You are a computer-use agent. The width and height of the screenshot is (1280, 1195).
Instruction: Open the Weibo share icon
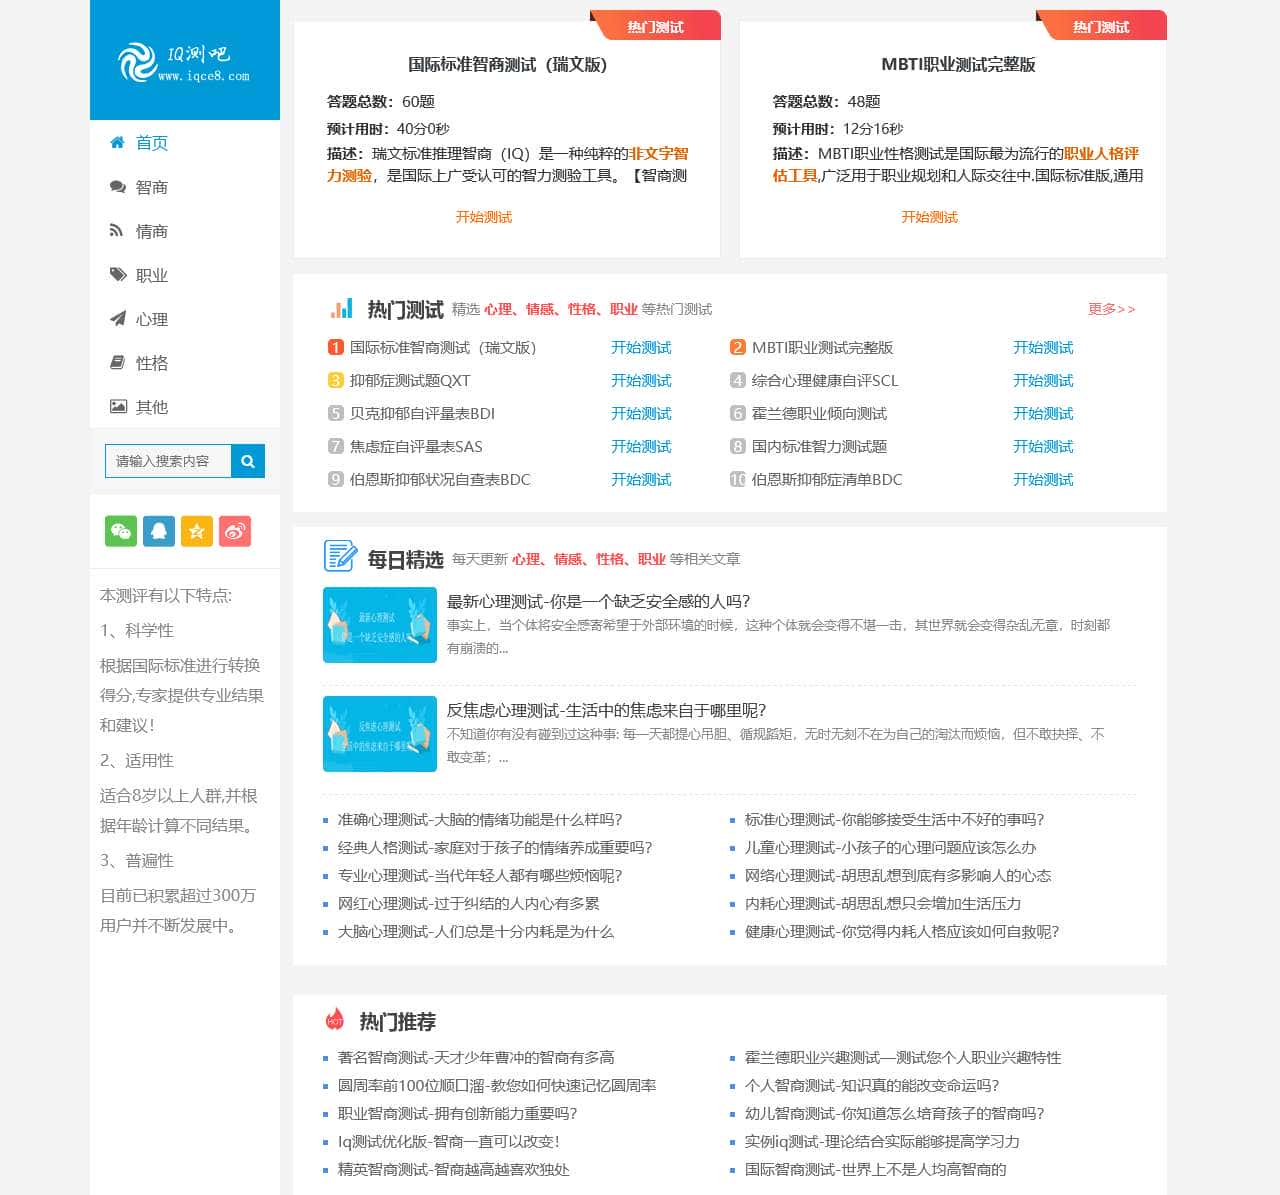235,531
